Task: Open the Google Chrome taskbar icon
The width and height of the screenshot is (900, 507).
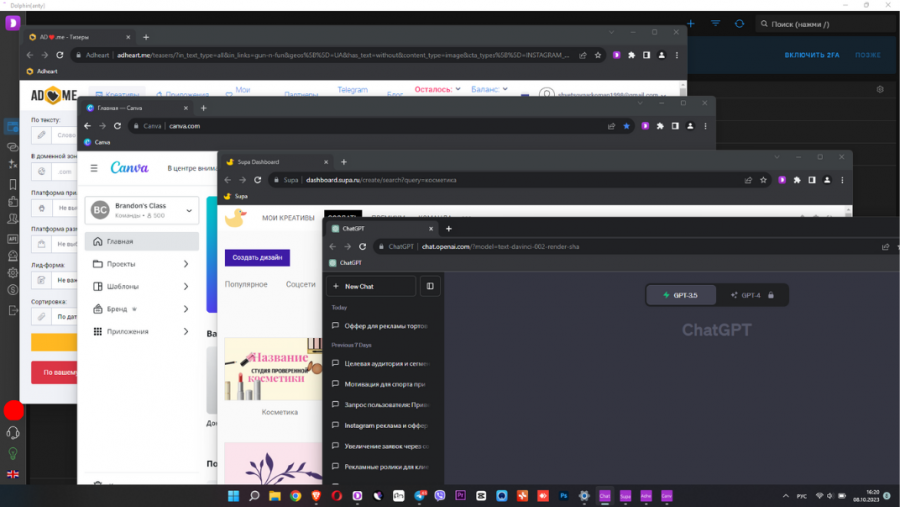Action: pyautogui.click(x=295, y=496)
